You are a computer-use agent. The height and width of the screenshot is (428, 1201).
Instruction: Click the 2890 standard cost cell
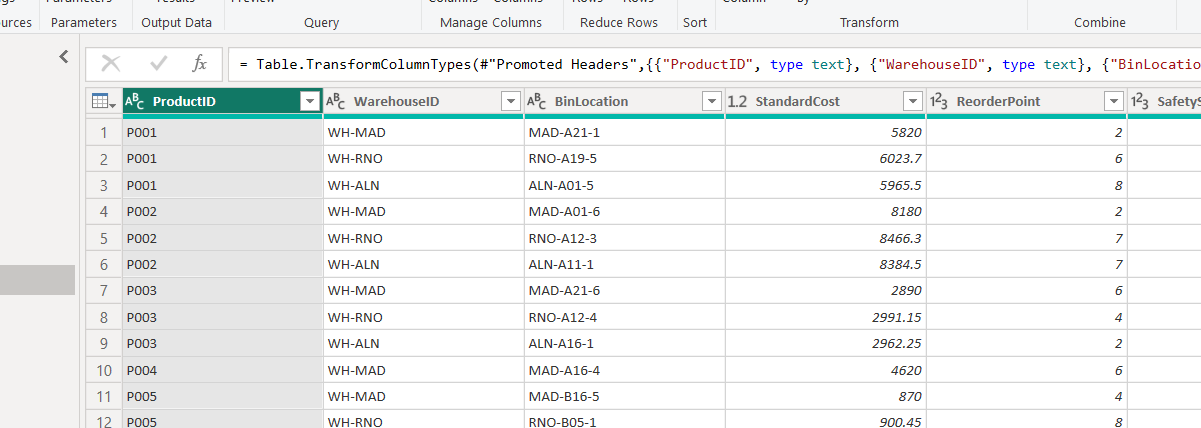tap(825, 290)
